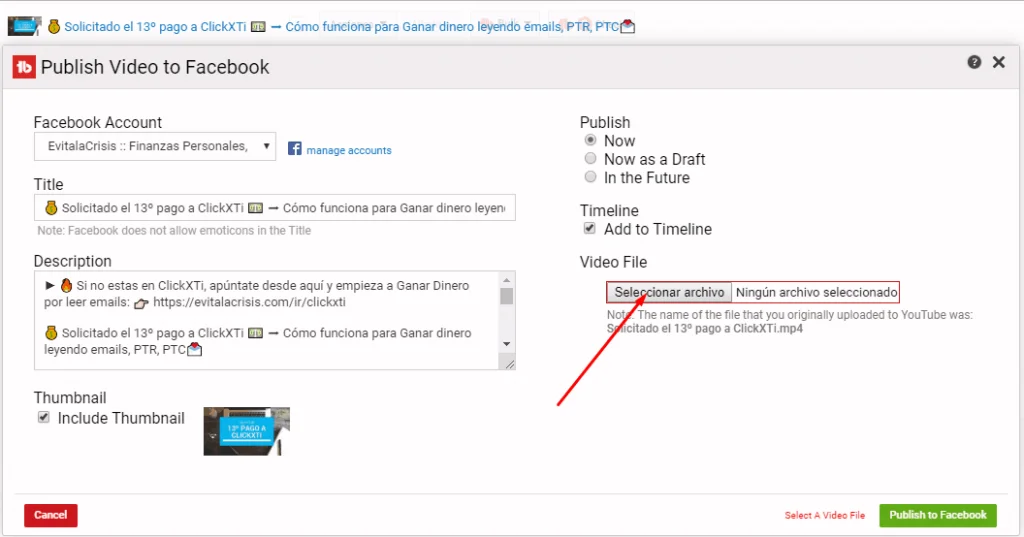The width and height of the screenshot is (1024, 537).
Task: Select the In the Future radio button
Action: point(590,176)
